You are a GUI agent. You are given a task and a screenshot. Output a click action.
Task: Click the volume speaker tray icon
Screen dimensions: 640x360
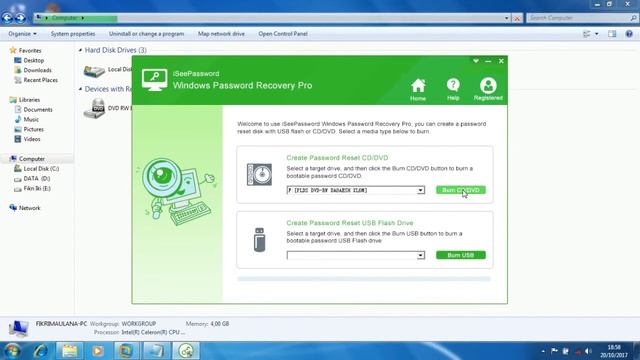(588, 351)
